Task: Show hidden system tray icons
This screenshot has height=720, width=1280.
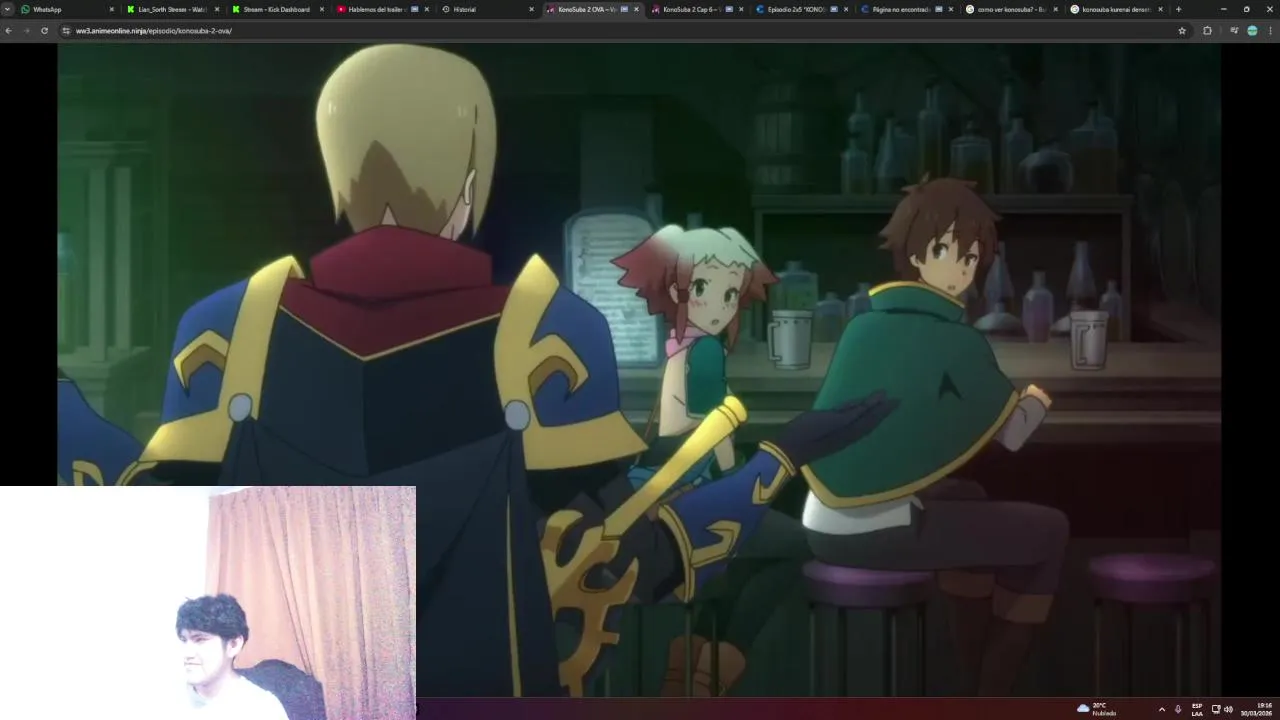Action: tap(1161, 709)
